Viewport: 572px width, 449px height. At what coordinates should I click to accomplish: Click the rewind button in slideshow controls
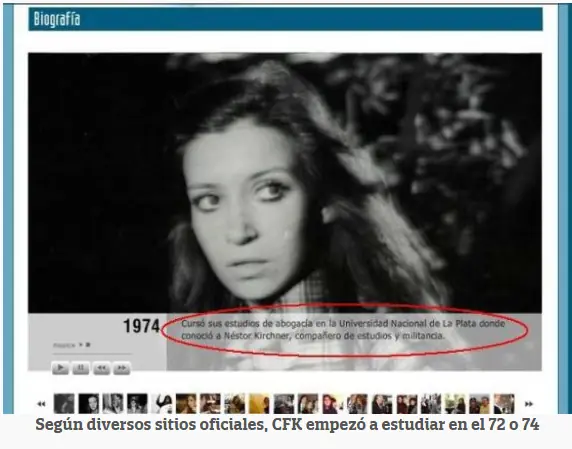coord(101,367)
